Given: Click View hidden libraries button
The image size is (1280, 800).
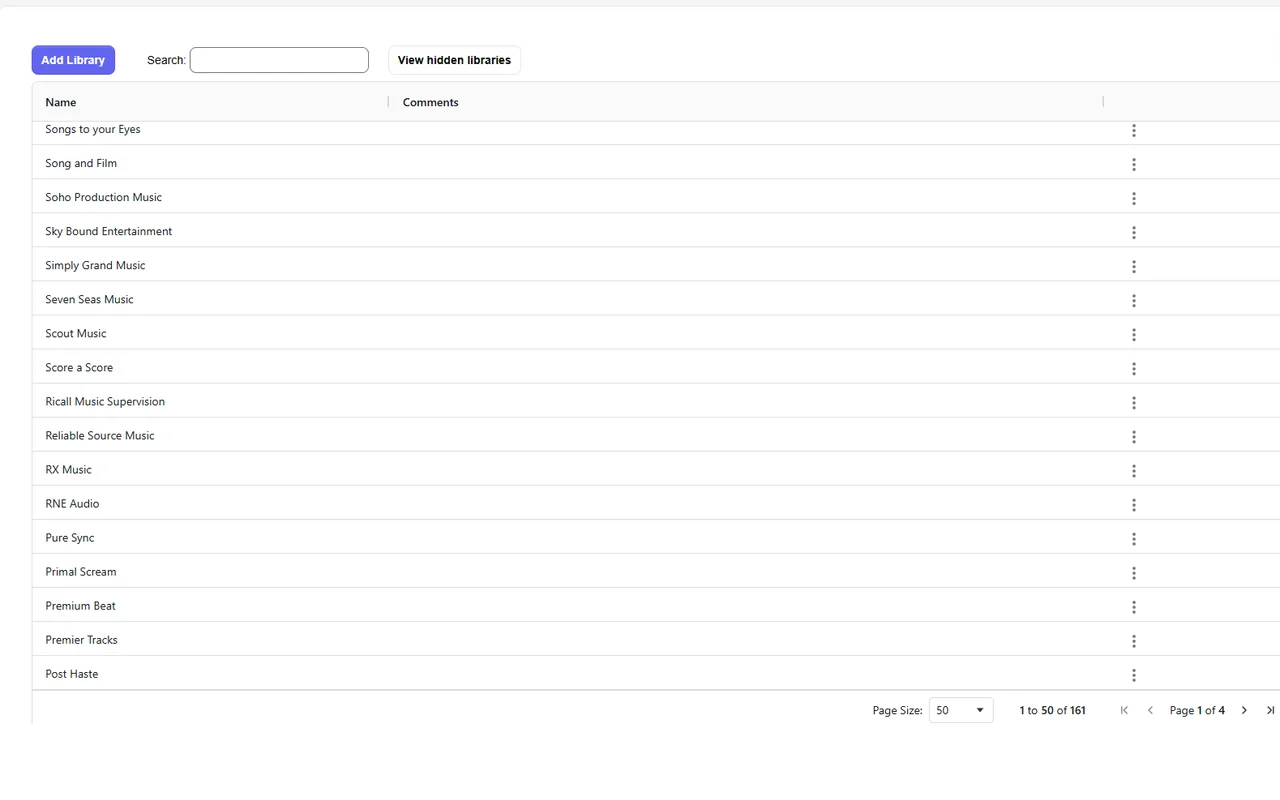Looking at the screenshot, I should pos(454,60).
